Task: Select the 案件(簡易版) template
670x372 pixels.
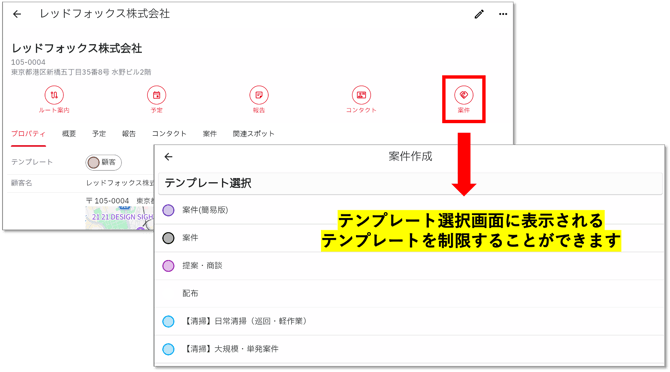Action: pyautogui.click(x=409, y=210)
